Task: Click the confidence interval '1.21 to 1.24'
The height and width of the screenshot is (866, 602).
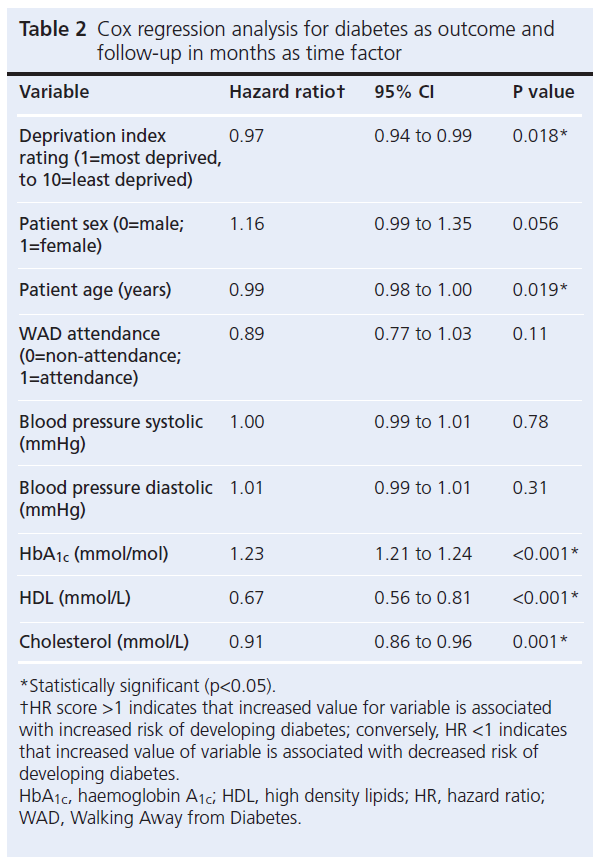Action: pyautogui.click(x=423, y=553)
